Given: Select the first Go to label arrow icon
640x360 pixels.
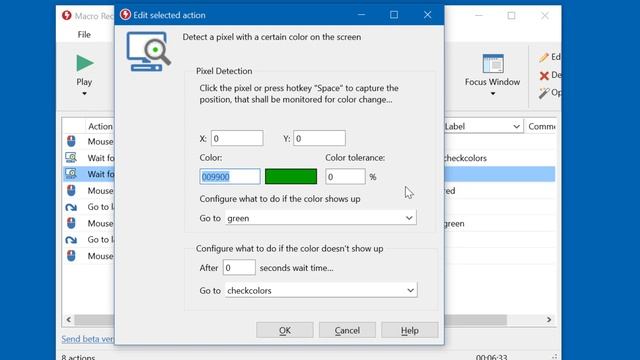Looking at the screenshot, I should [x=71, y=207].
